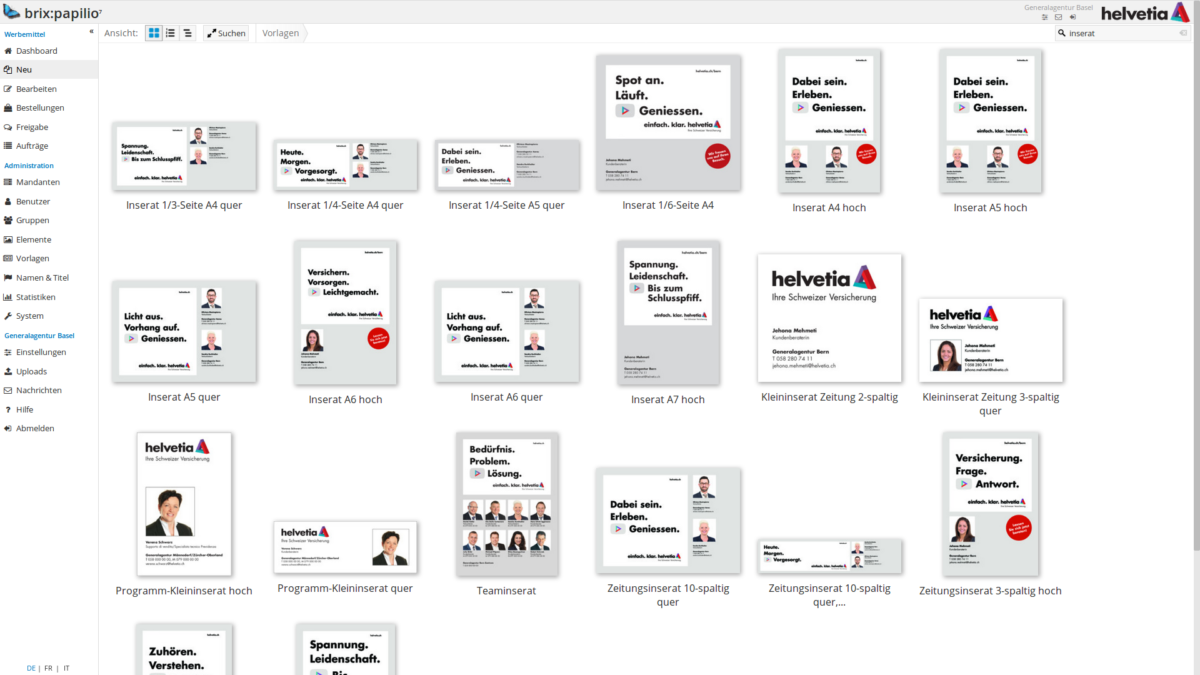Viewport: 1200px width, 675px height.
Task: Switch to list view layout
Action: [x=171, y=33]
